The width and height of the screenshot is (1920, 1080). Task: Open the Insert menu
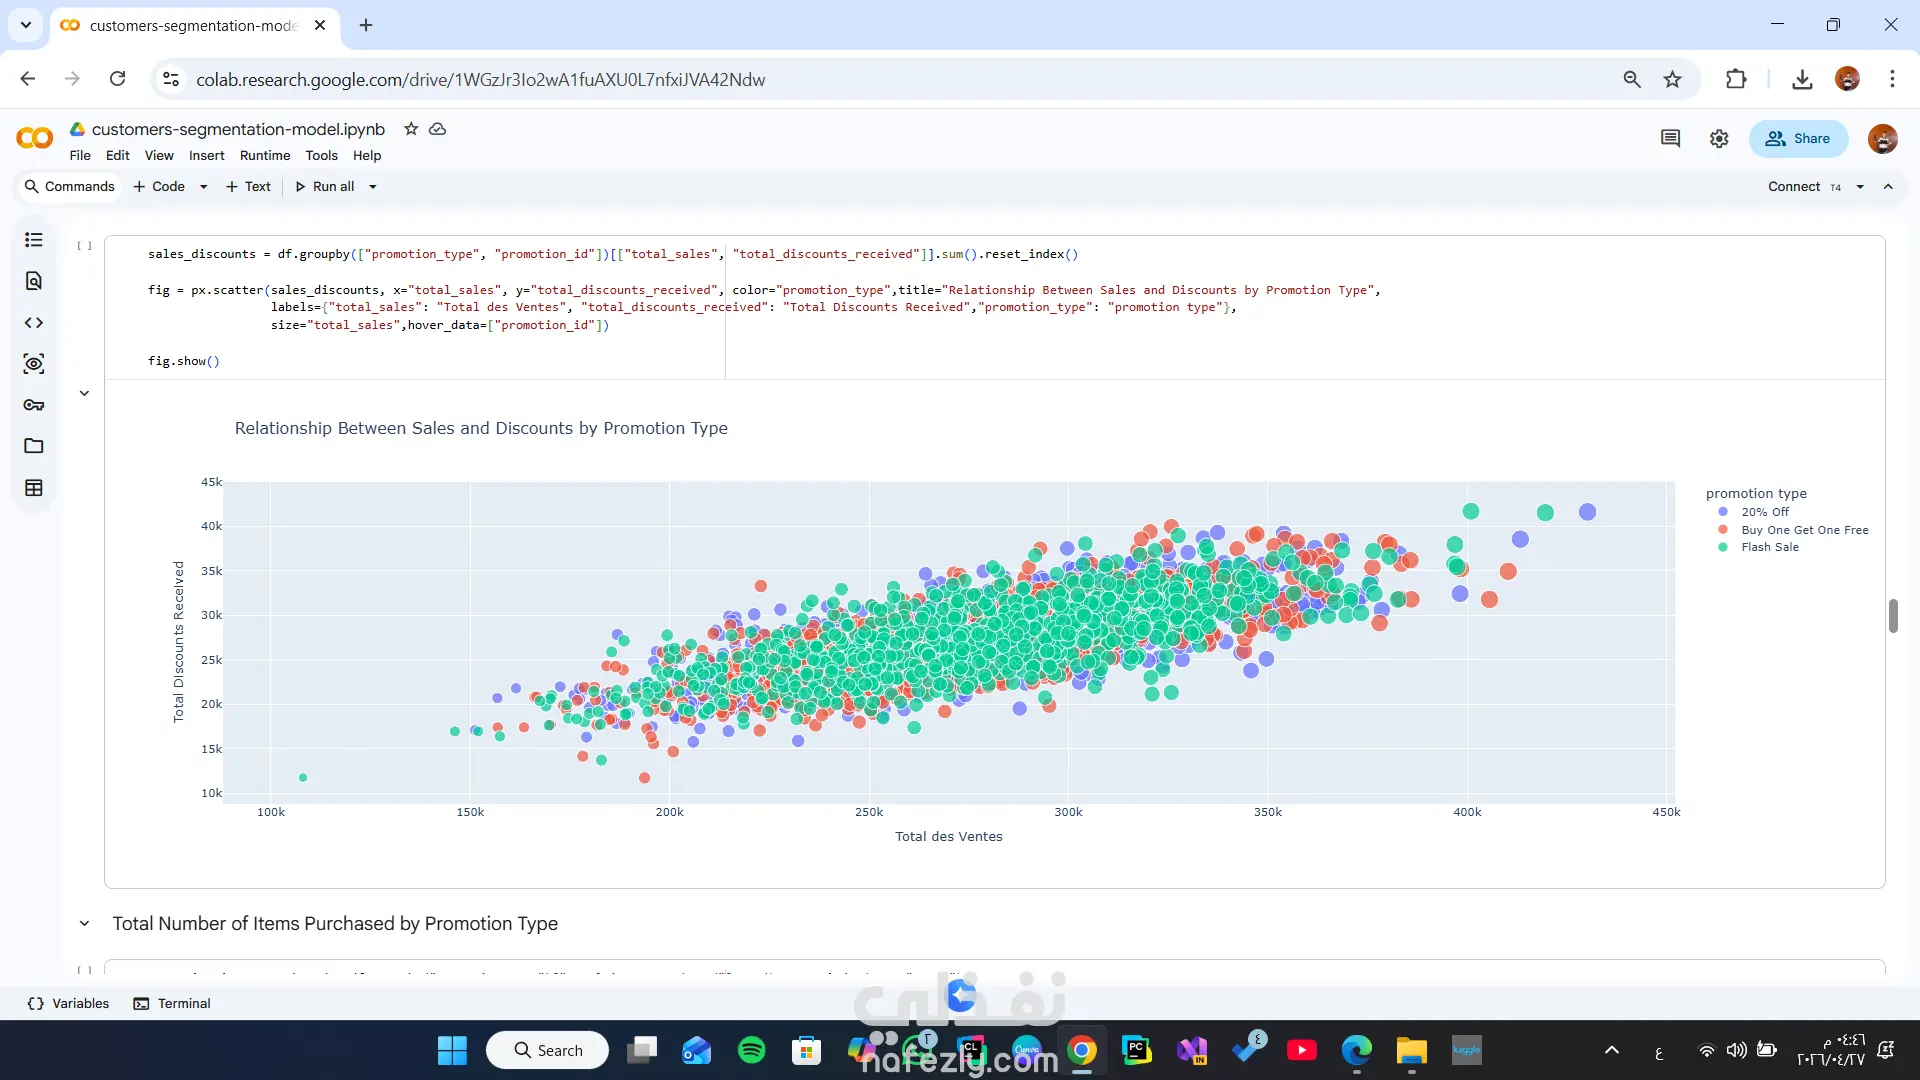point(207,156)
